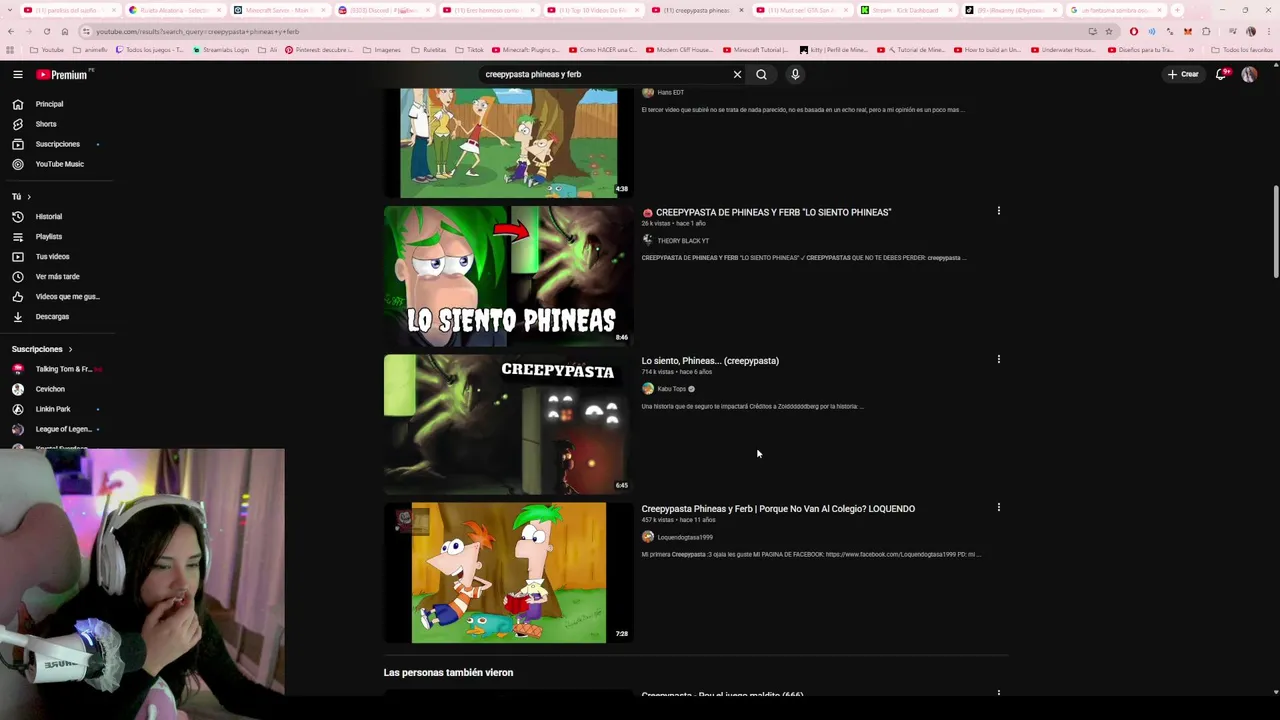This screenshot has width=1280, height=720.
Task: Switch to the Minecraft Server tab
Action: coord(278,10)
